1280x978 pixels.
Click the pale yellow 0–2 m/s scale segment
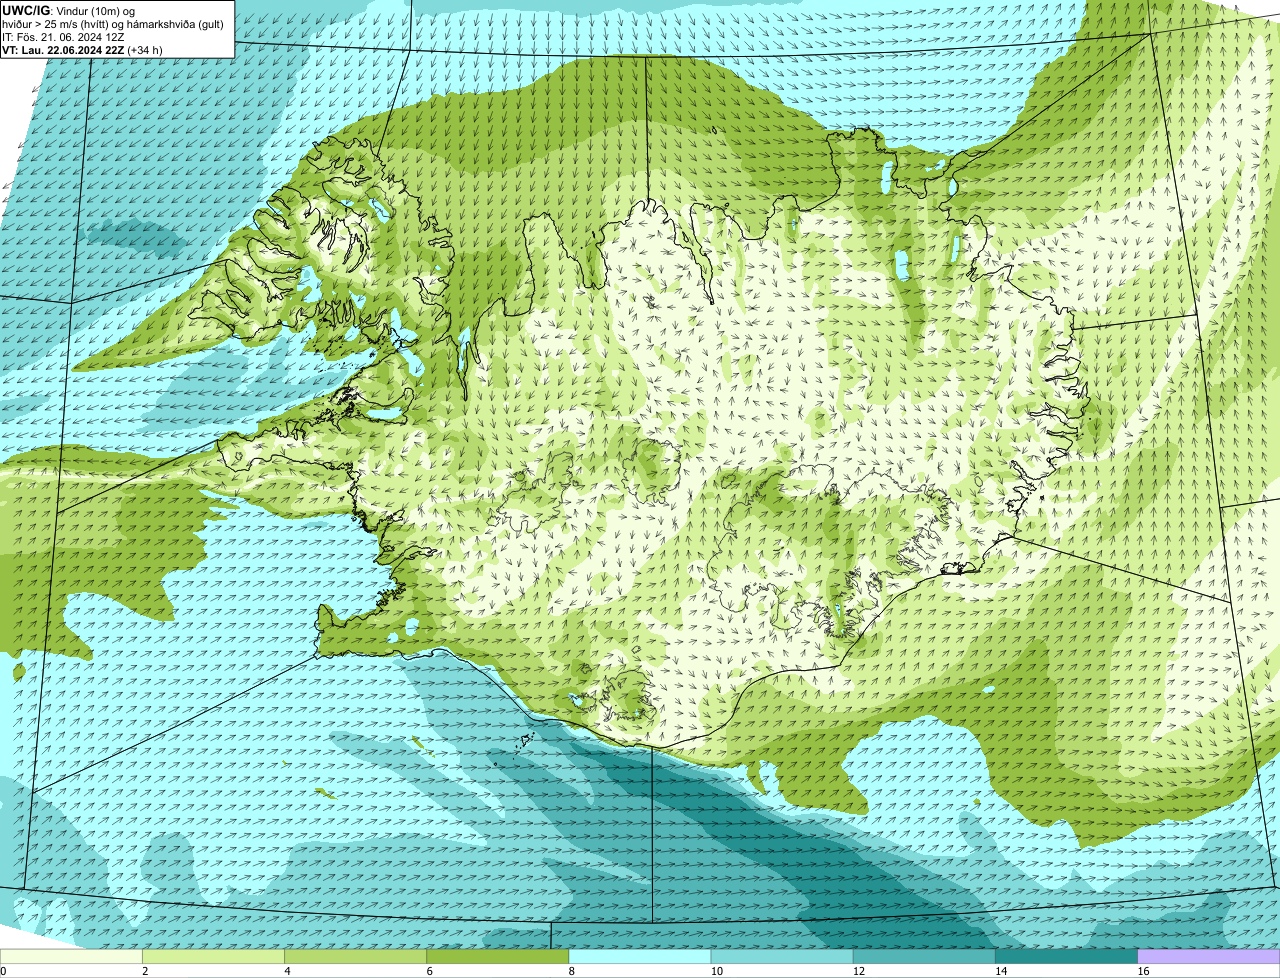[x=71, y=956]
